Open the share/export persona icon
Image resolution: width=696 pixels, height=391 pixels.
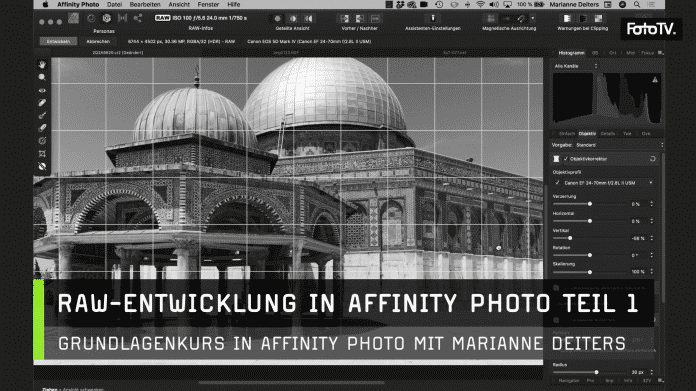(x=138, y=19)
